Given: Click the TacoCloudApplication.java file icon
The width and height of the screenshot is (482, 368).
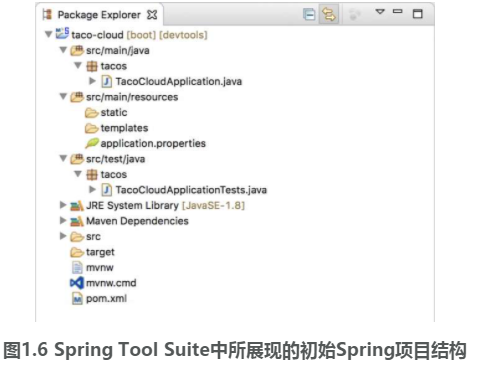Looking at the screenshot, I should 107,81.
